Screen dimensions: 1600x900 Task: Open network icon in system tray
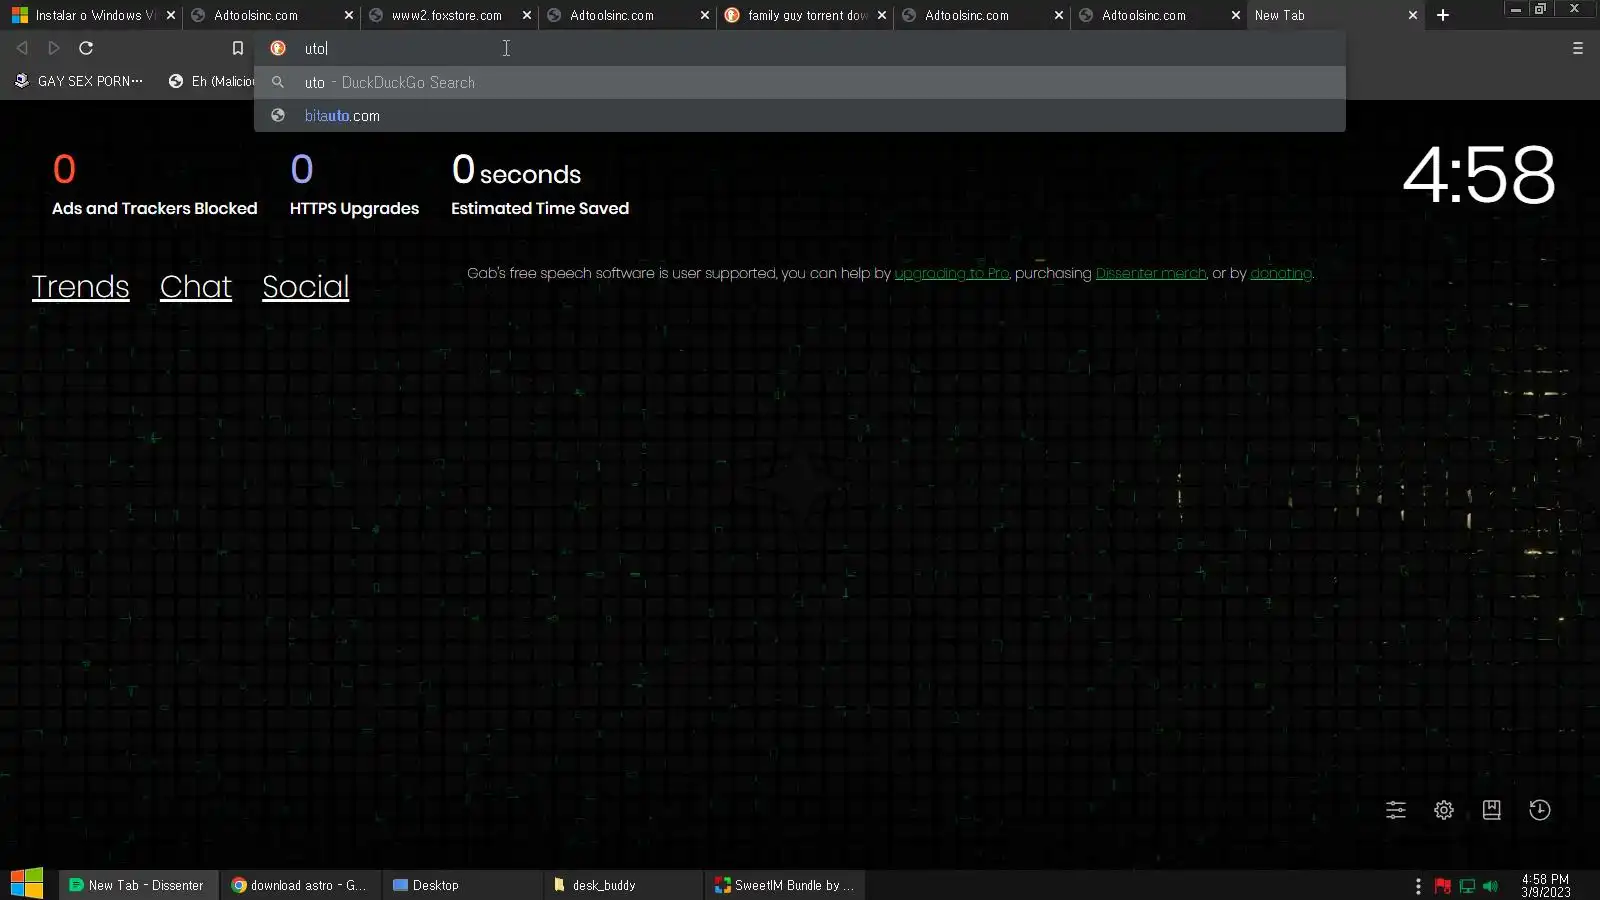pyautogui.click(x=1467, y=886)
